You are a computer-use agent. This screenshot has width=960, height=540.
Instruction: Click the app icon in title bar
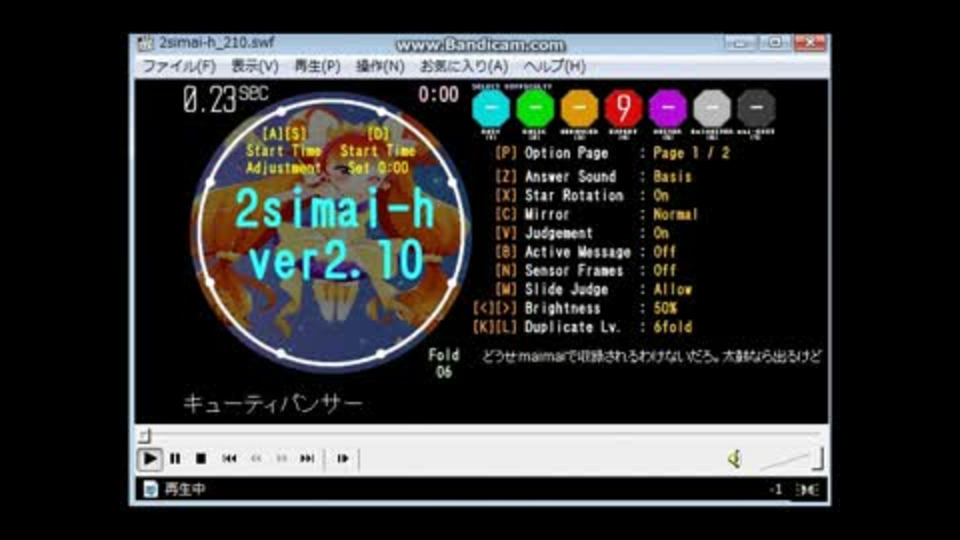tap(145, 43)
